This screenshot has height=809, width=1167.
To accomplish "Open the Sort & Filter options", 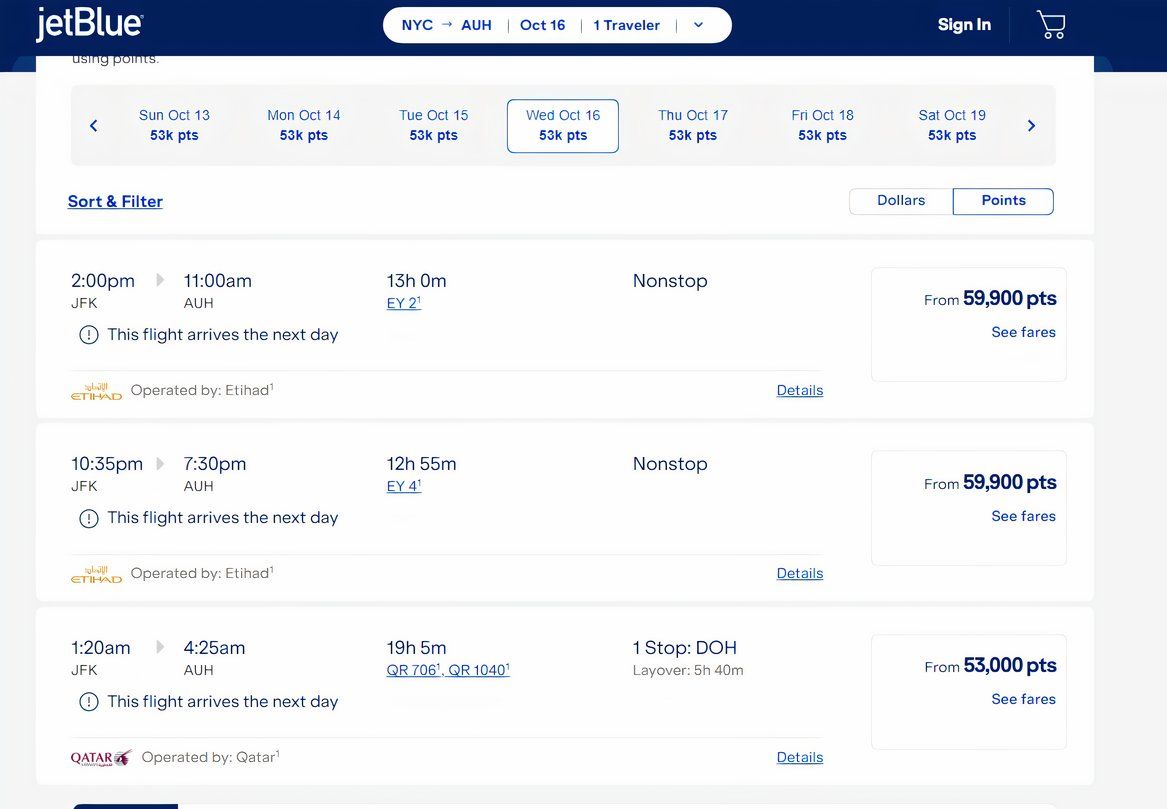I will click(x=115, y=201).
